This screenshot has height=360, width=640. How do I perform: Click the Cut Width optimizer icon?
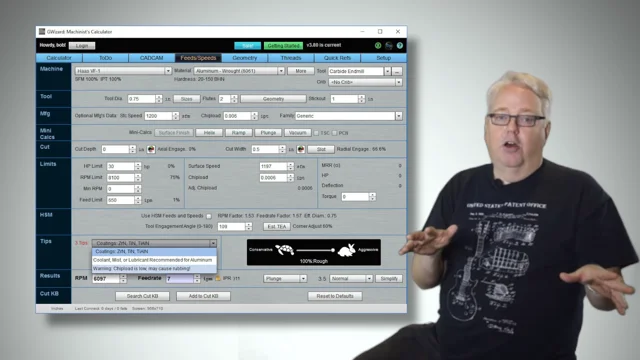(x=301, y=149)
